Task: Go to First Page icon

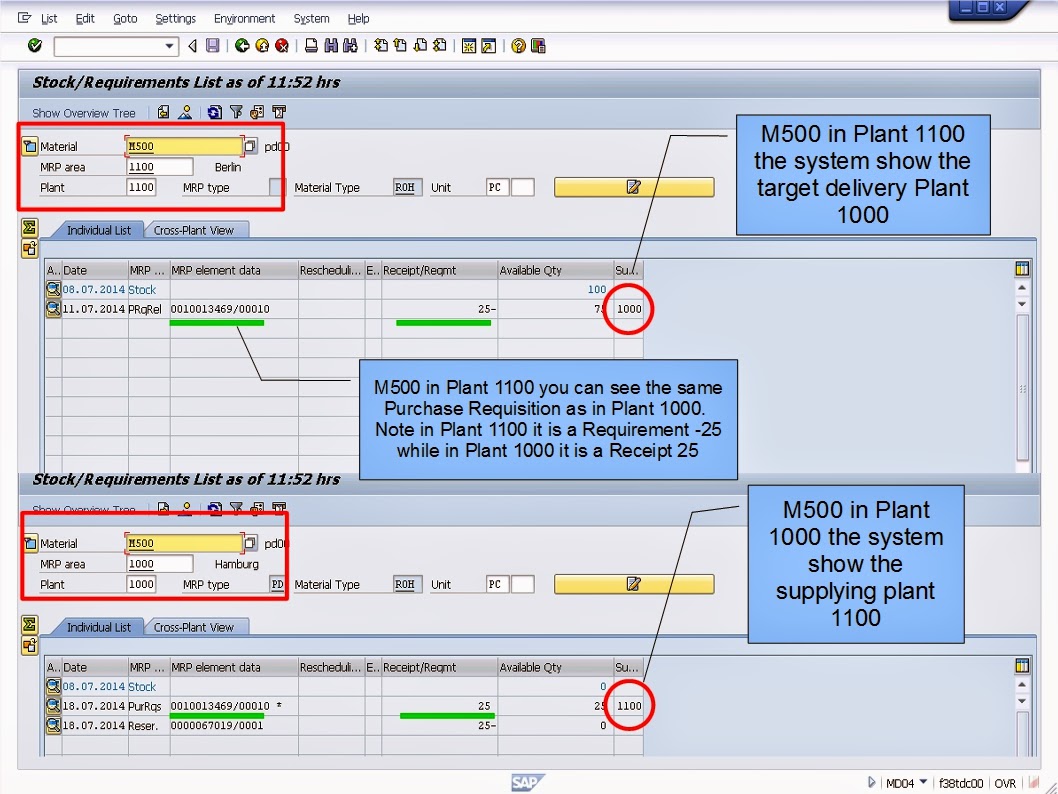Action: [381, 45]
